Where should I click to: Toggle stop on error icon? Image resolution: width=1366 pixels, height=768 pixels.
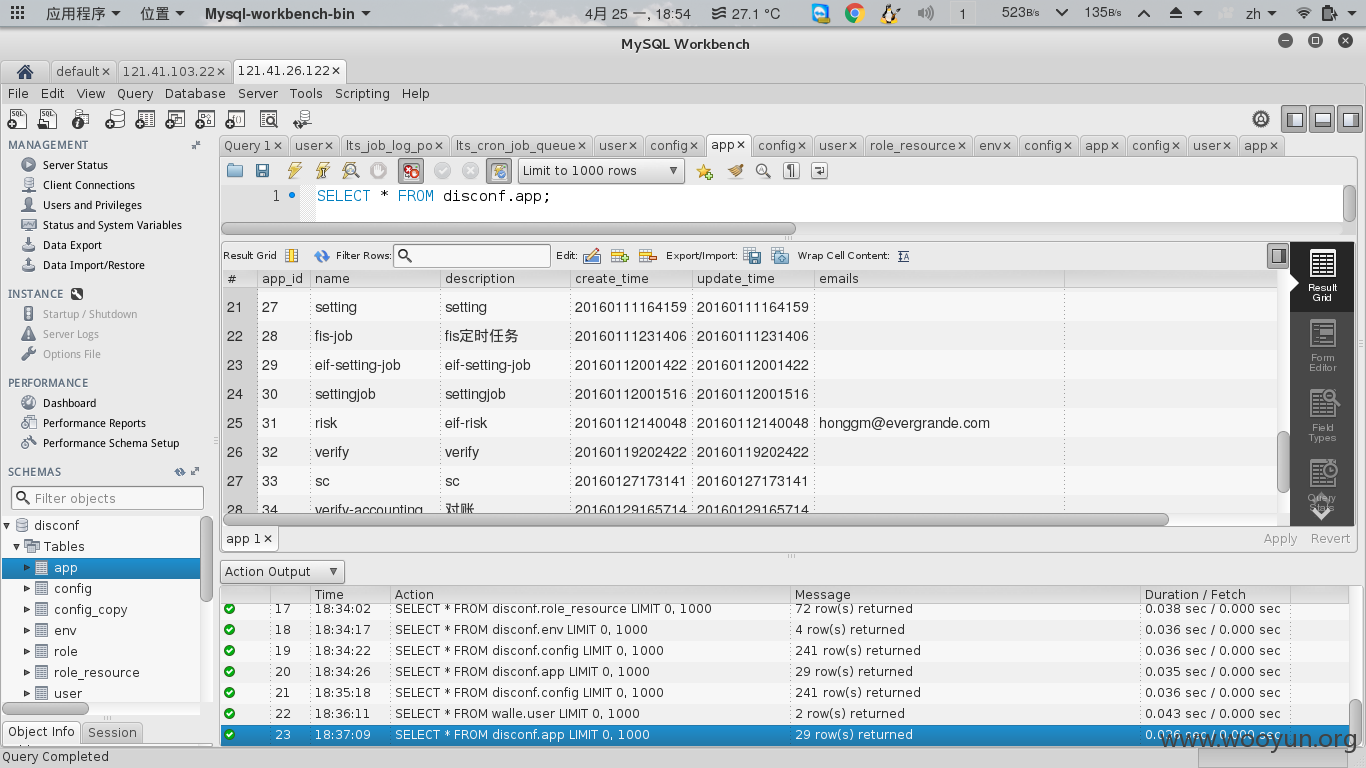[410, 171]
